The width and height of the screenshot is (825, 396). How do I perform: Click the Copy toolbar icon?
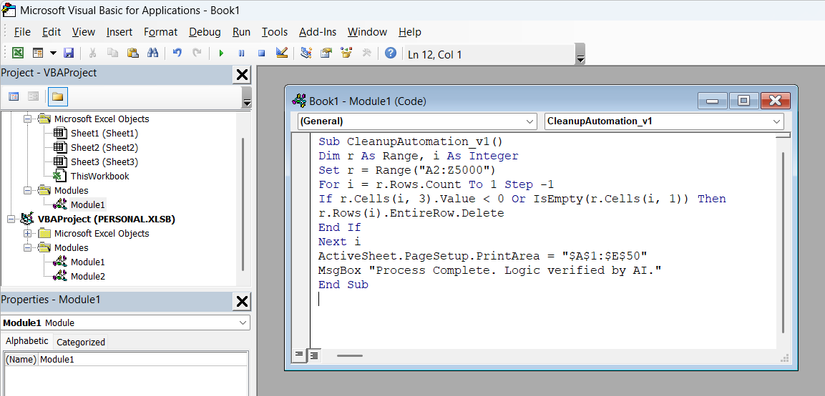[113, 53]
